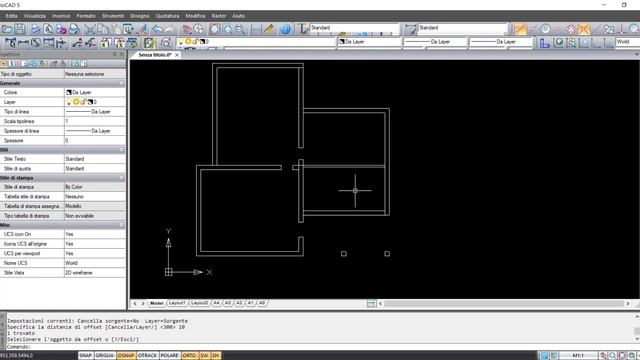The image size is (640, 360).
Task: Click the Center snap circle icon
Action: point(545,29)
